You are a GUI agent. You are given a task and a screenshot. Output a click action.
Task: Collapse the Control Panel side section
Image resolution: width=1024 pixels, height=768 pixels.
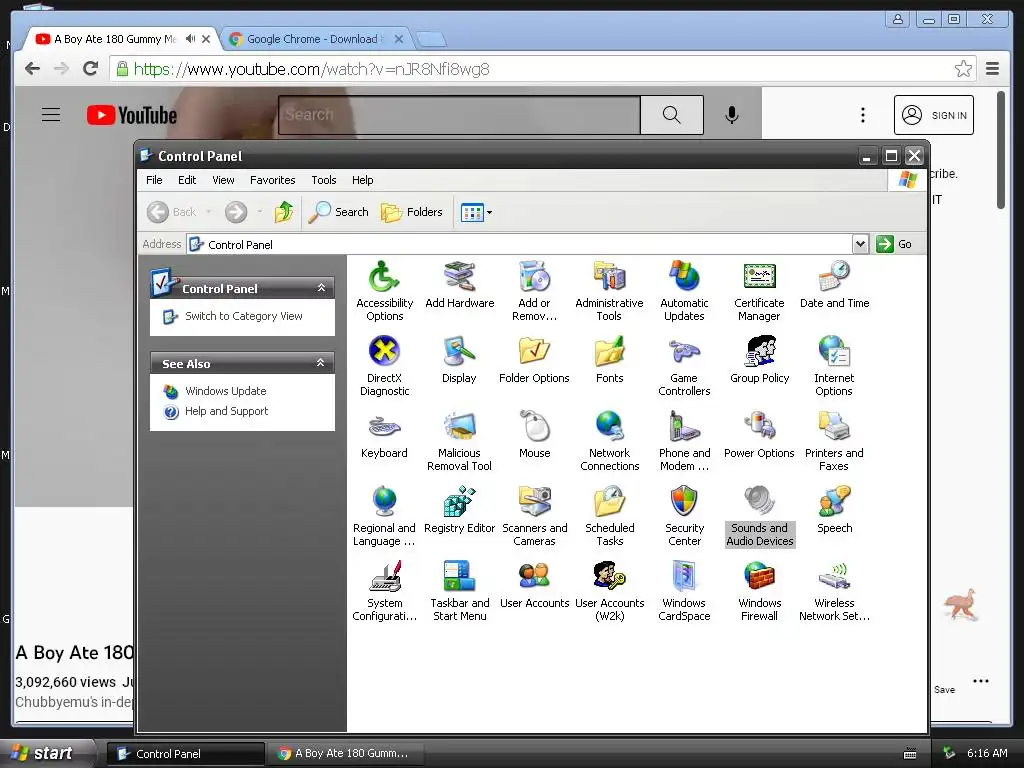click(321, 288)
